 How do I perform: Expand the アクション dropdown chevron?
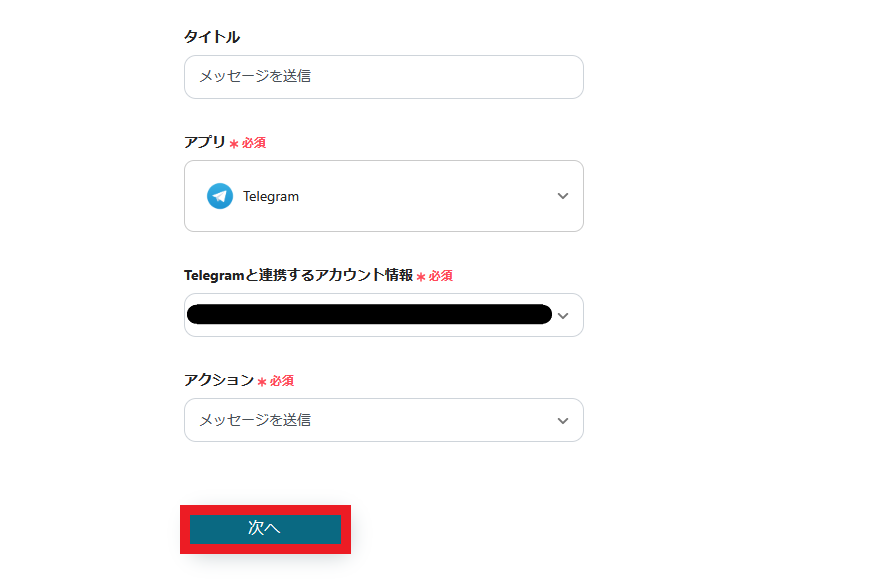click(562, 420)
